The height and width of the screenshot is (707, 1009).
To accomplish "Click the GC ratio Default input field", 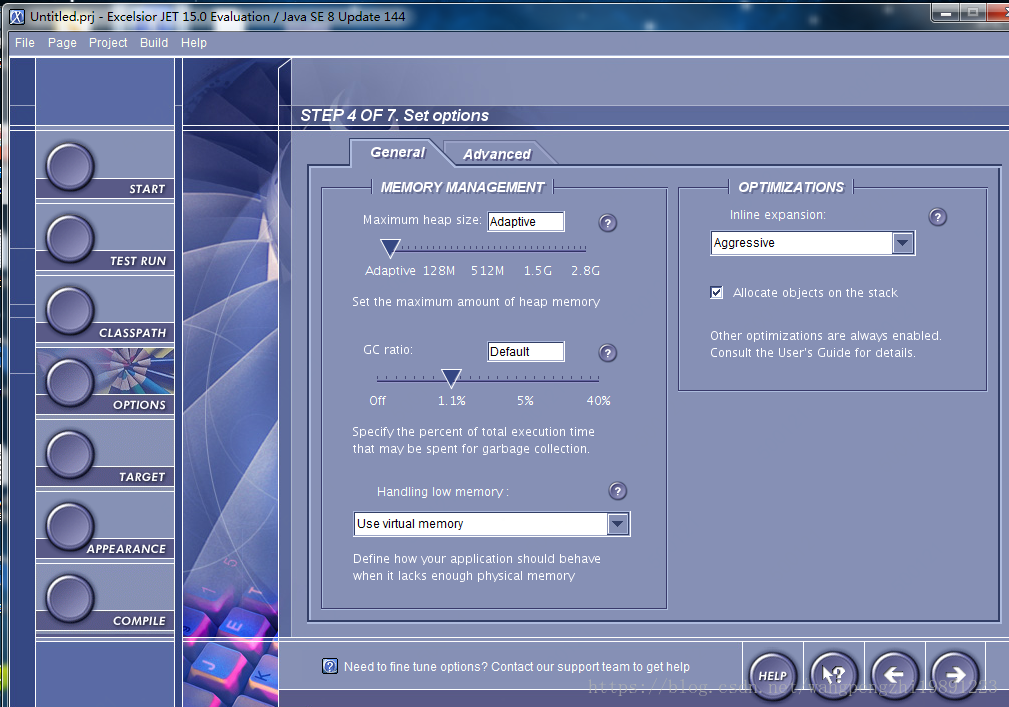I will 526,351.
